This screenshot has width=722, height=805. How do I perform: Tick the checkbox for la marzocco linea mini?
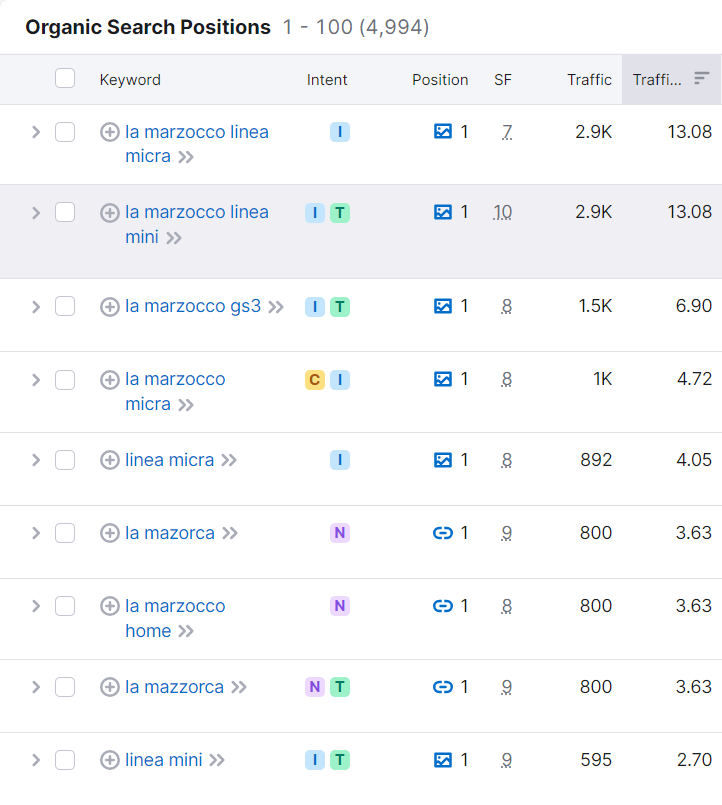pos(65,212)
